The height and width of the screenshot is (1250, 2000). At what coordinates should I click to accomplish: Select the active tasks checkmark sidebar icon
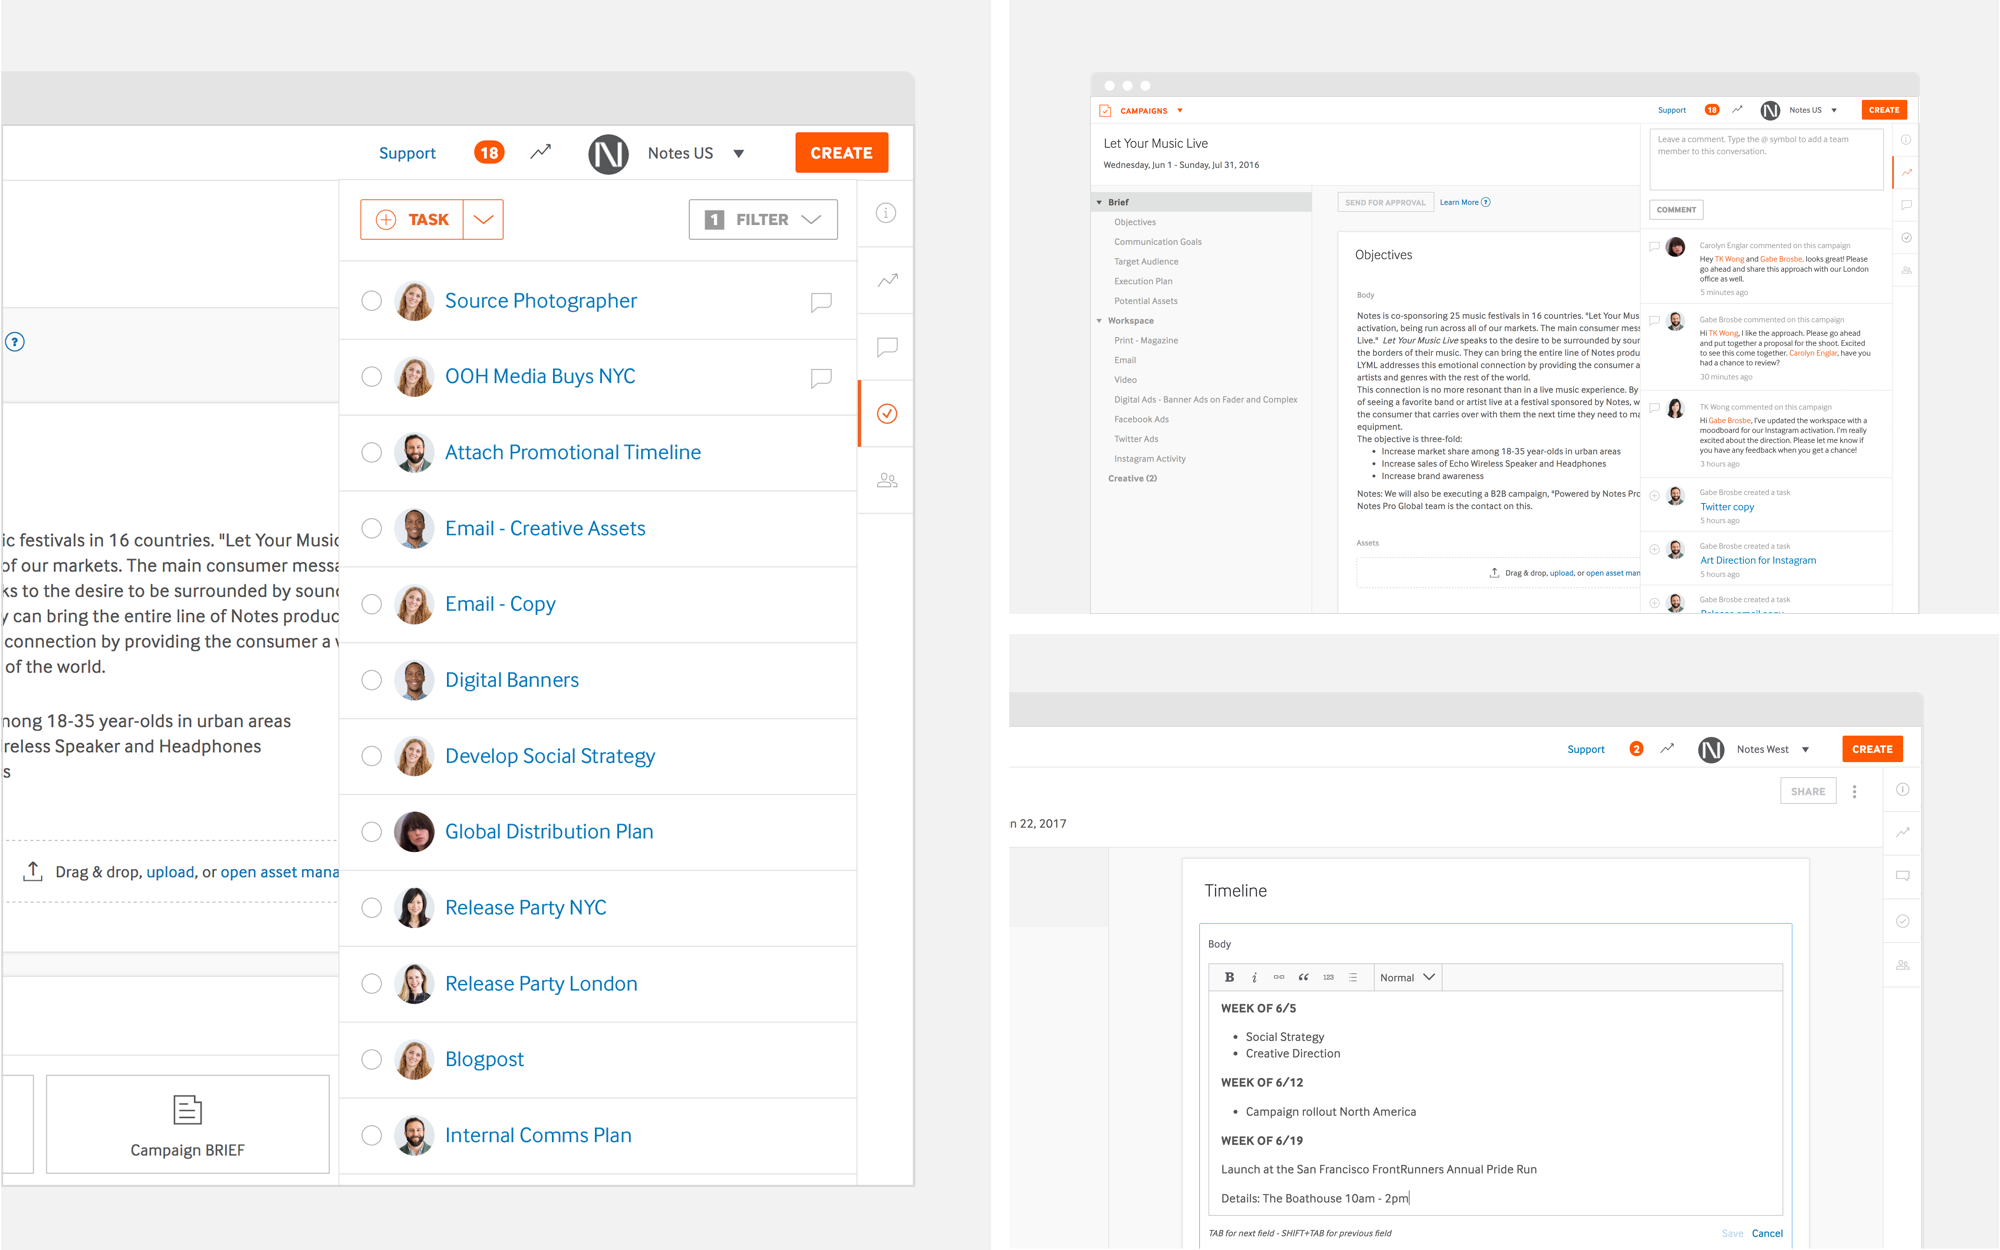(887, 413)
